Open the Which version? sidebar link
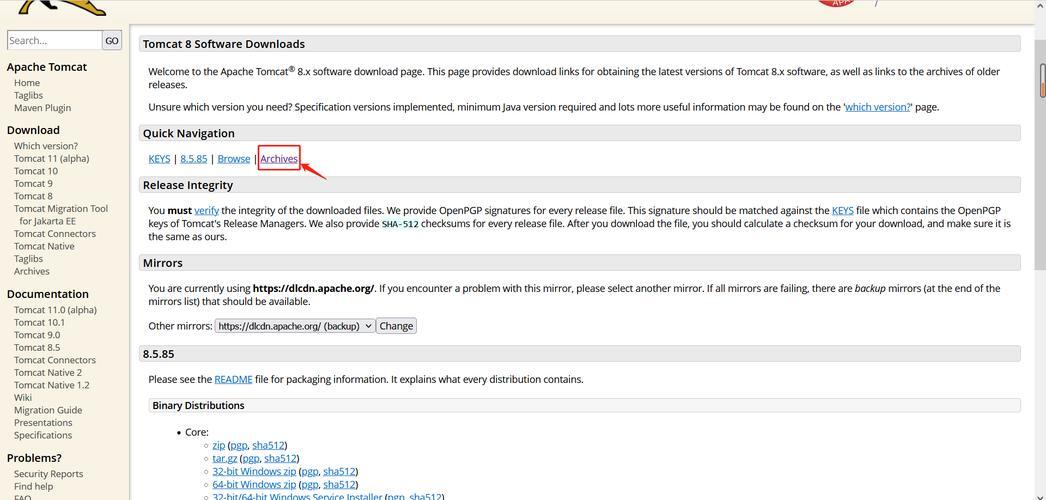Viewport: 1046px width, 500px height. click(x=45, y=146)
